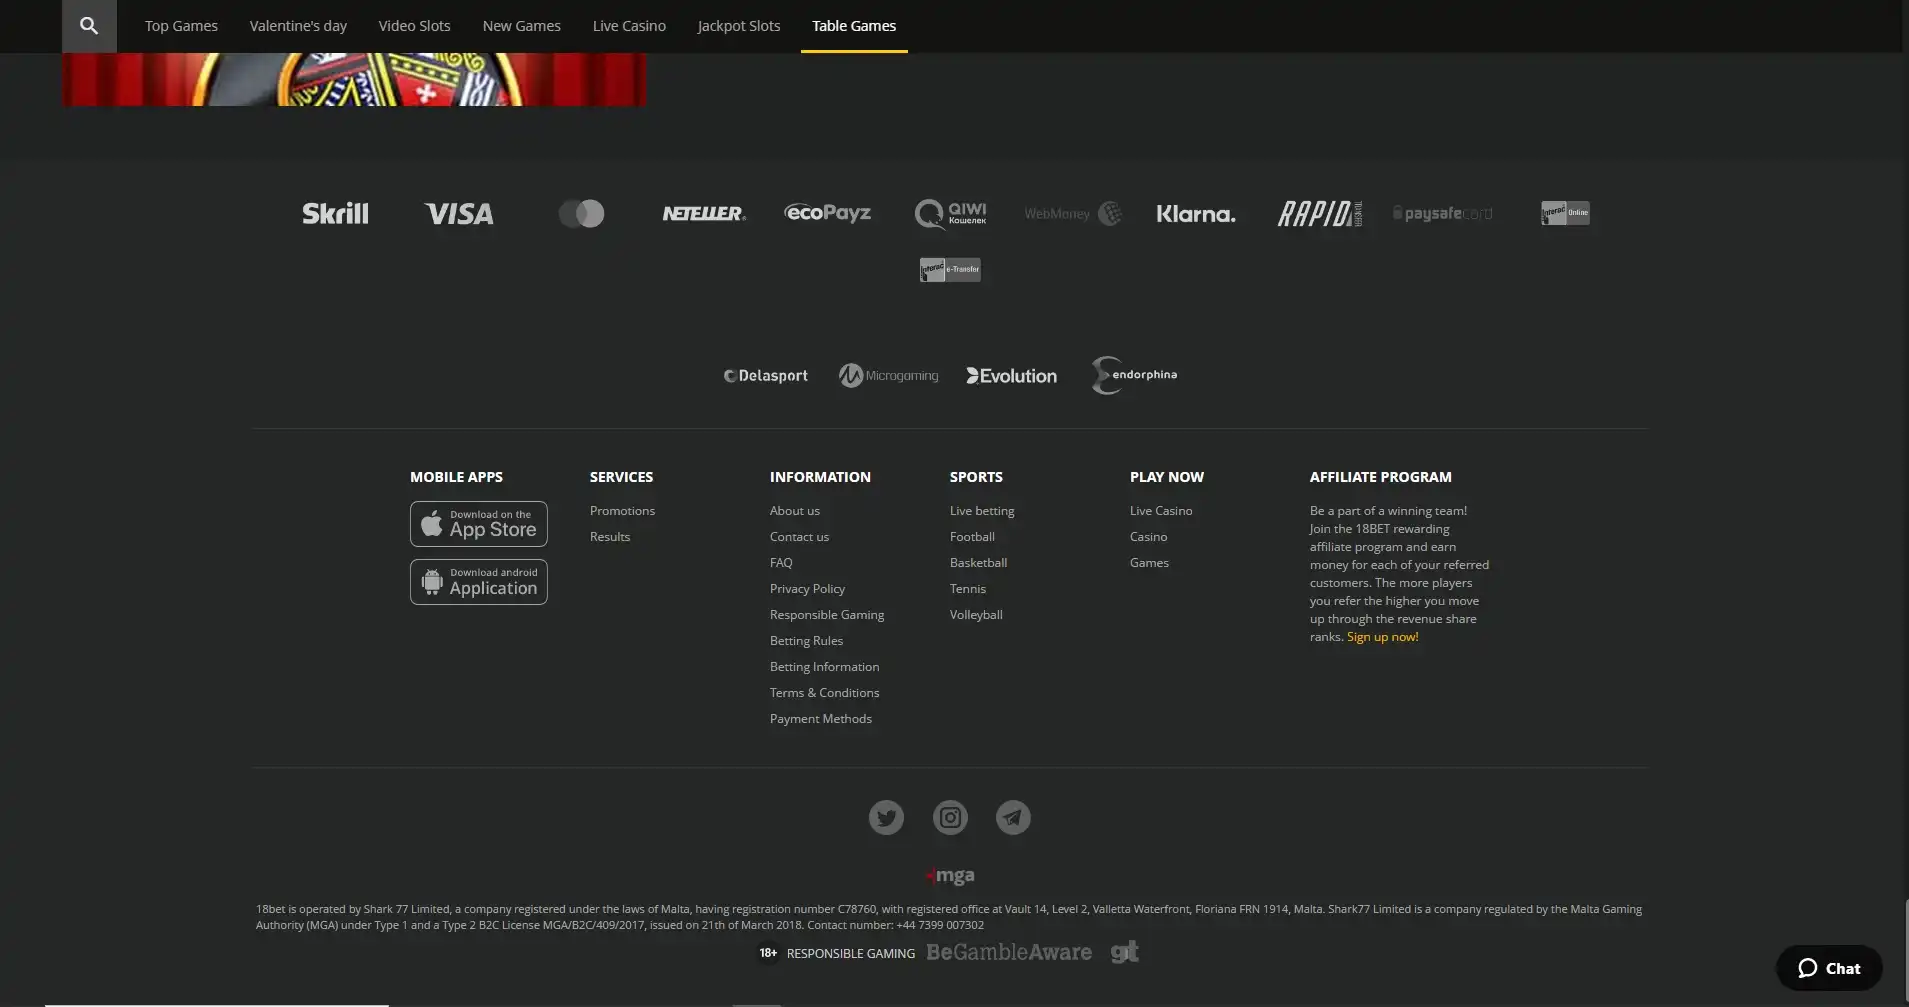Click the Evolution provider logo
This screenshot has width=1909, height=1007.
pyautogui.click(x=1011, y=376)
